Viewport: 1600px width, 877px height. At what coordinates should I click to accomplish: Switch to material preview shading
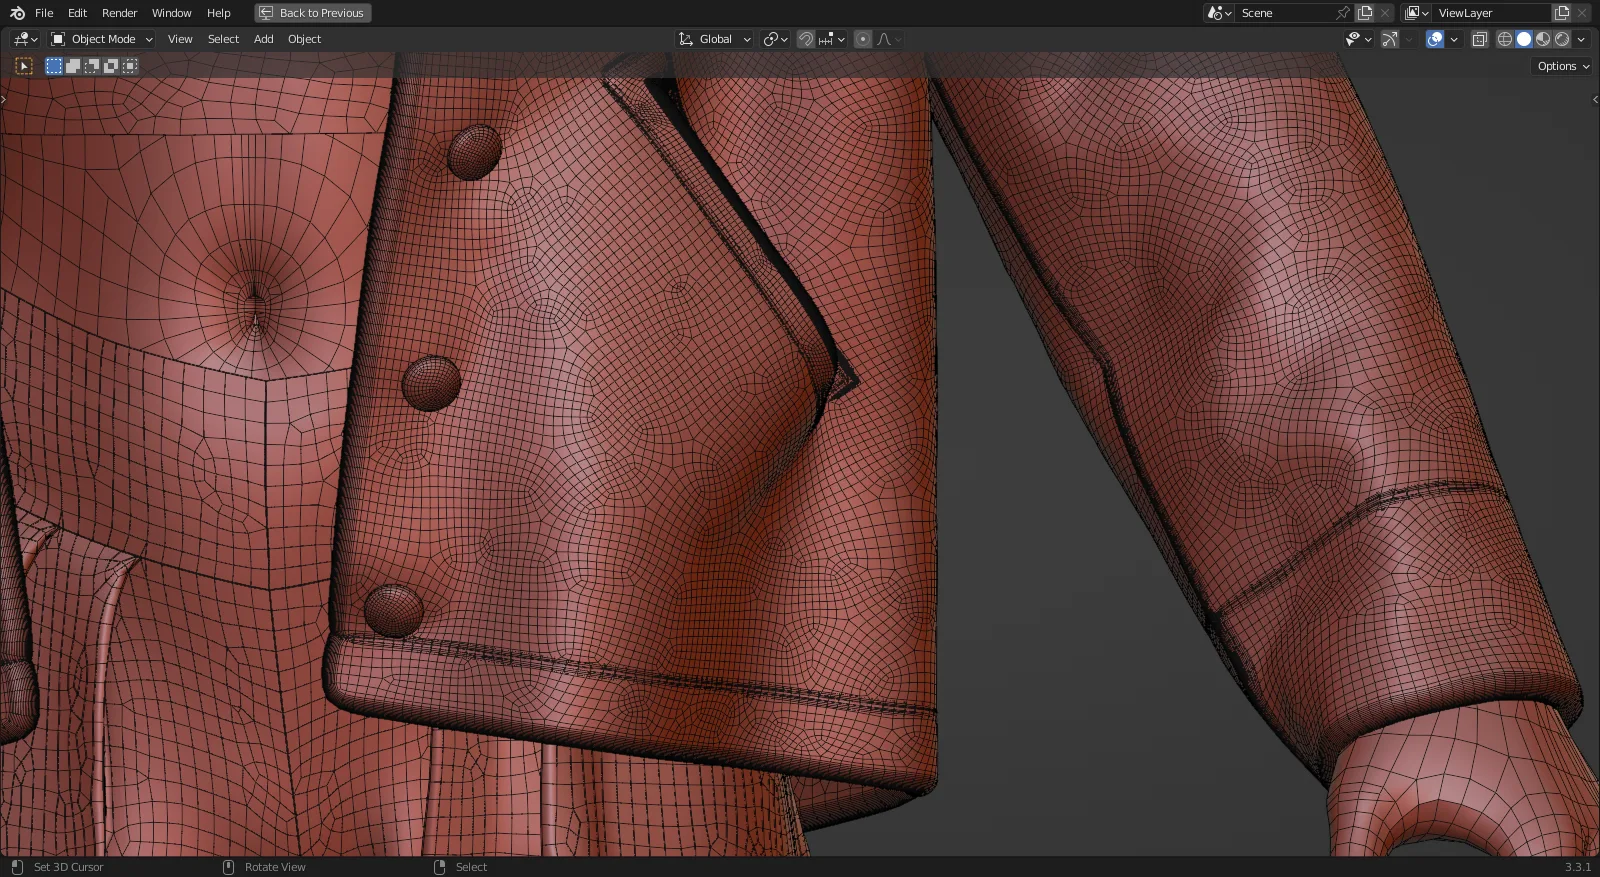(1543, 39)
